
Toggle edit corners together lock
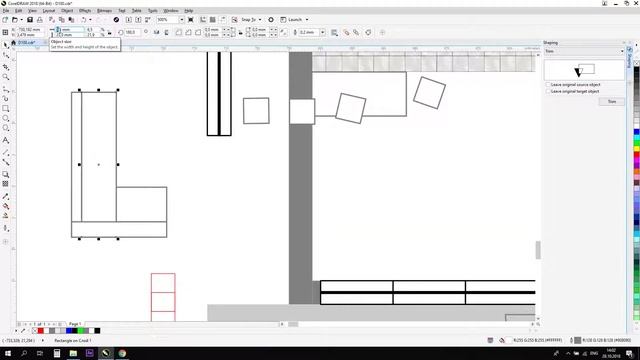click(240, 32)
